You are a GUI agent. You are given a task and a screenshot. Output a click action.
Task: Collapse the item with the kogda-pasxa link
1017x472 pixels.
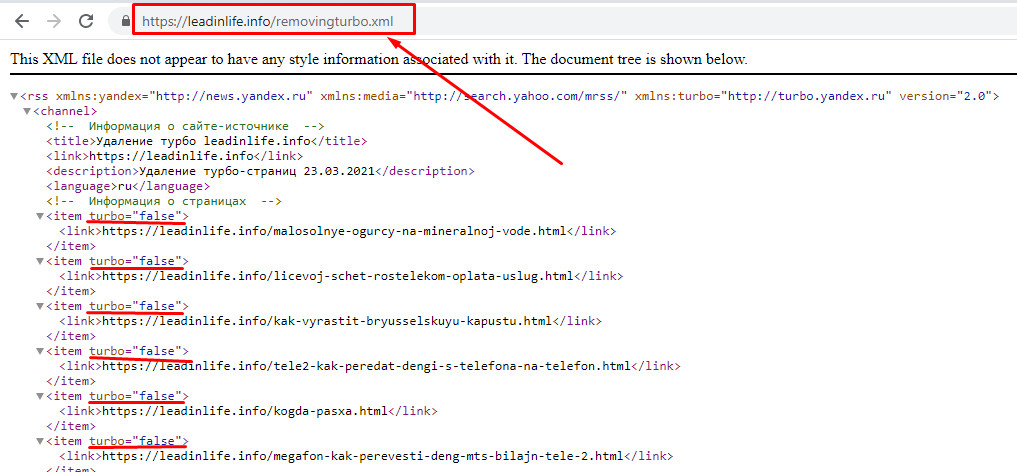pos(40,396)
